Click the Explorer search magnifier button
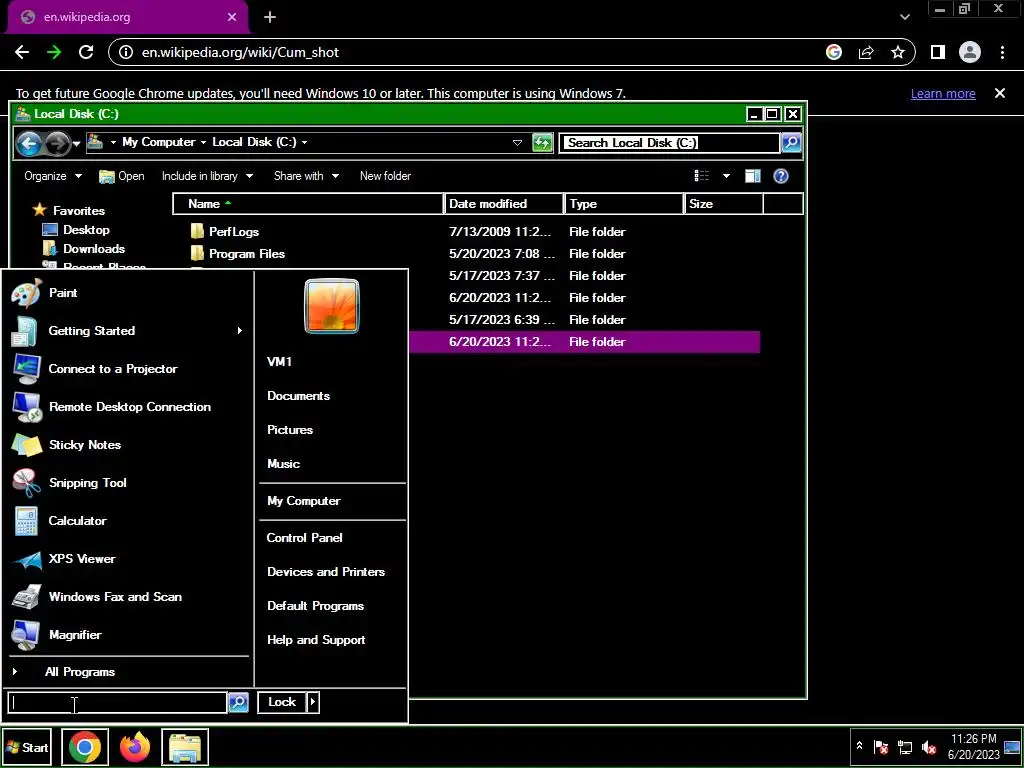Image resolution: width=1024 pixels, height=768 pixels. click(x=791, y=142)
